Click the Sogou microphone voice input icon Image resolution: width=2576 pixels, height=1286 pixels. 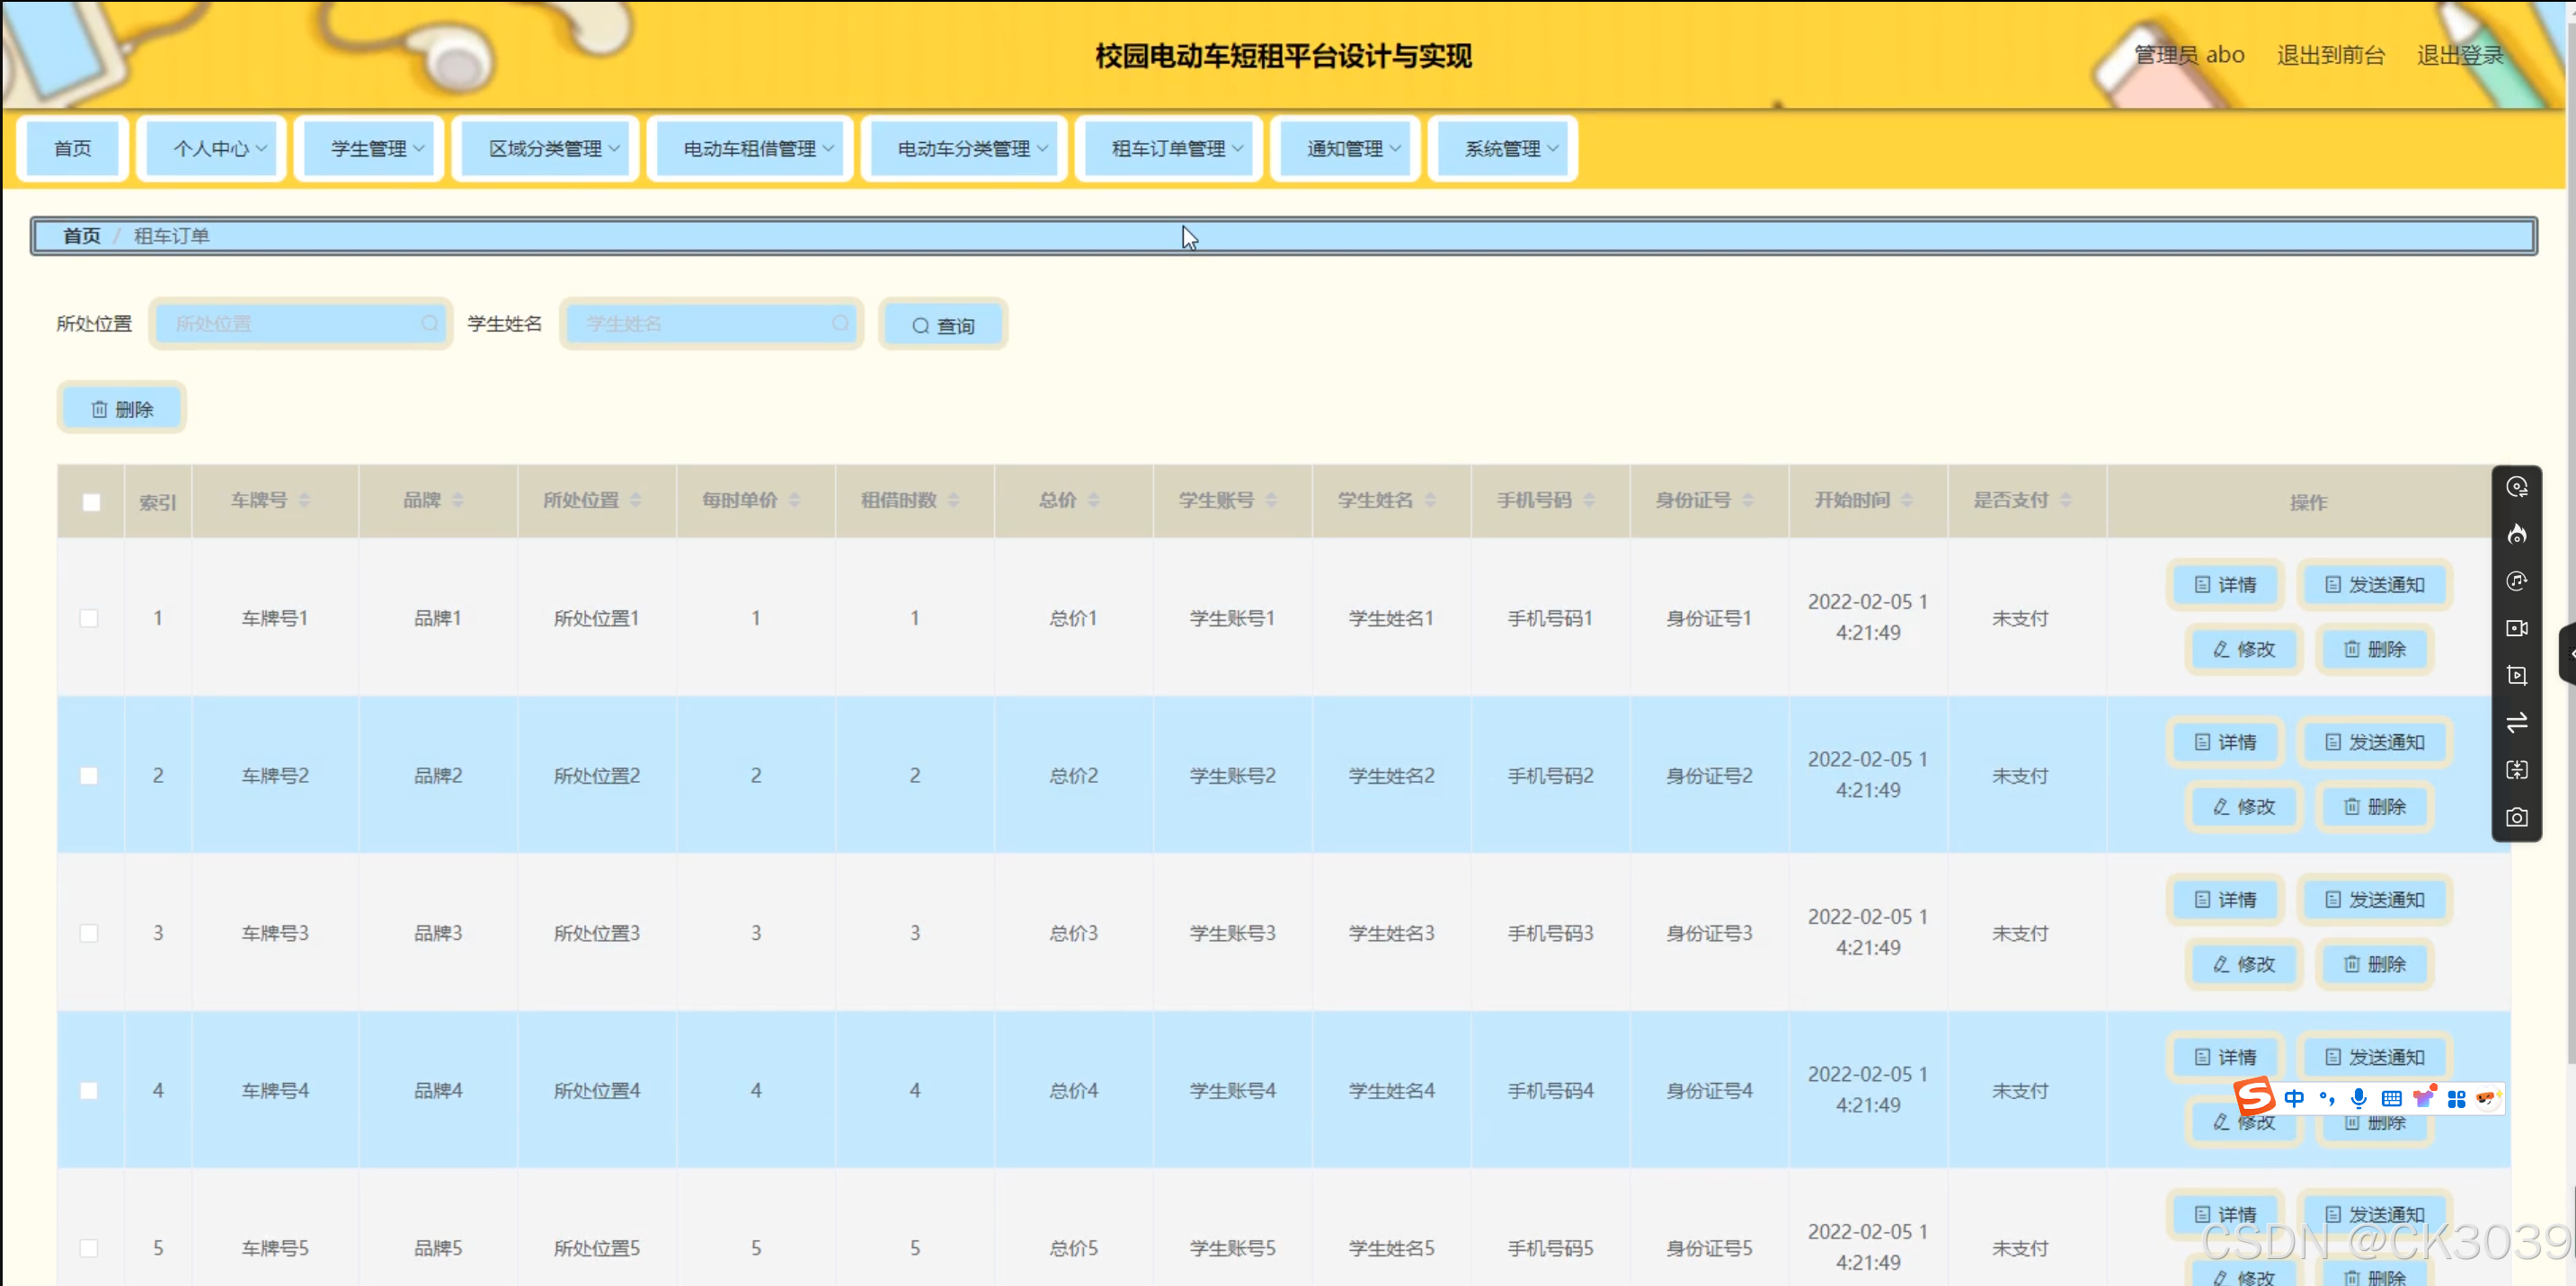pos(2358,1098)
